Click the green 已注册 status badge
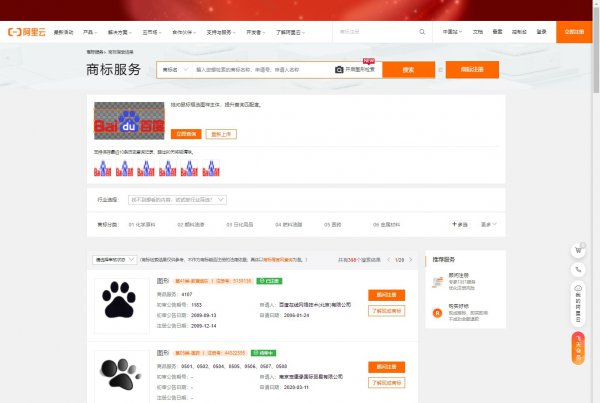Viewport: 600px width, 403px height. 269,281
